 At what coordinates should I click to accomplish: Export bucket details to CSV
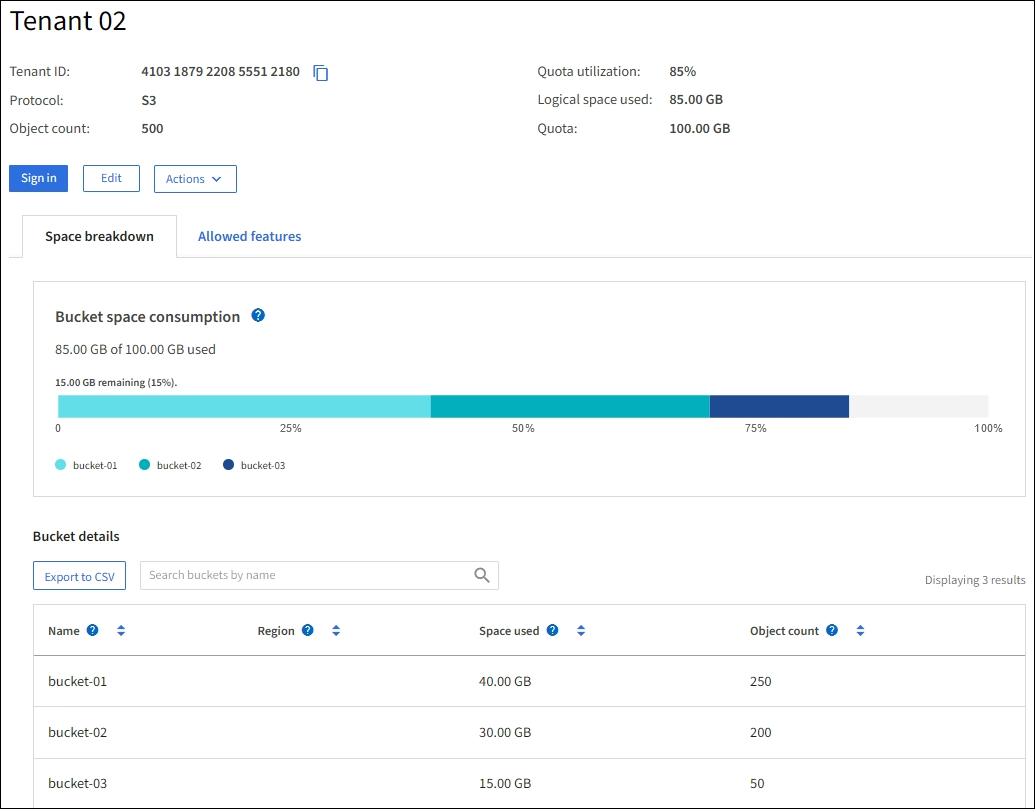pyautogui.click(x=79, y=577)
